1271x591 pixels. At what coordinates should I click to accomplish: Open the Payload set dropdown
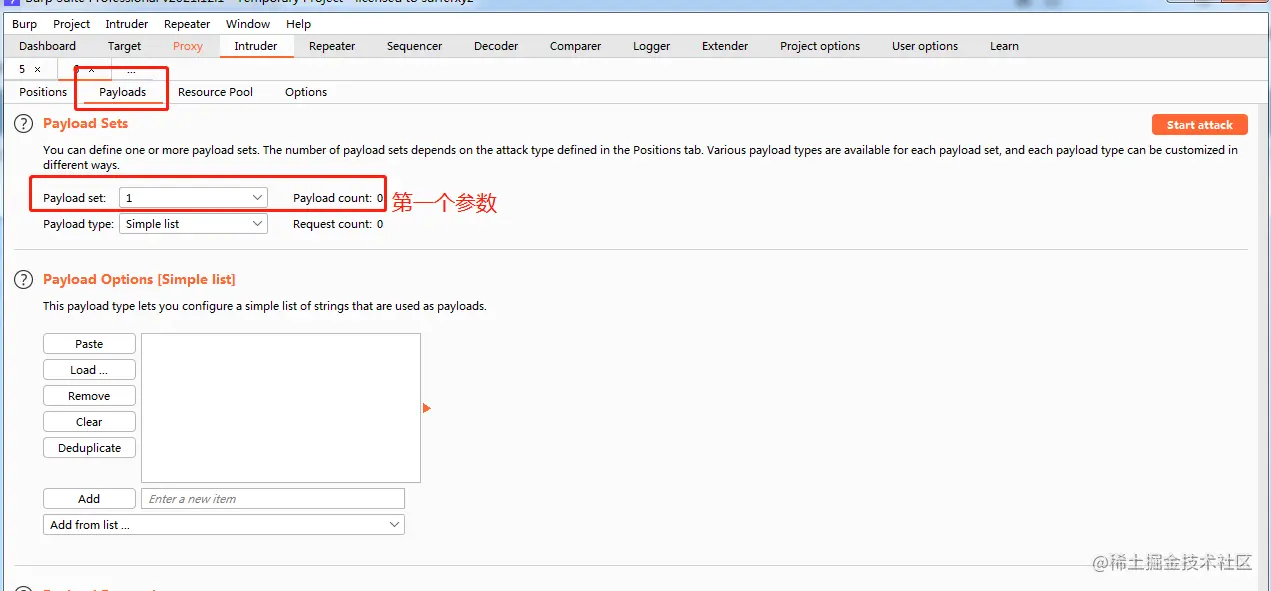(x=193, y=198)
